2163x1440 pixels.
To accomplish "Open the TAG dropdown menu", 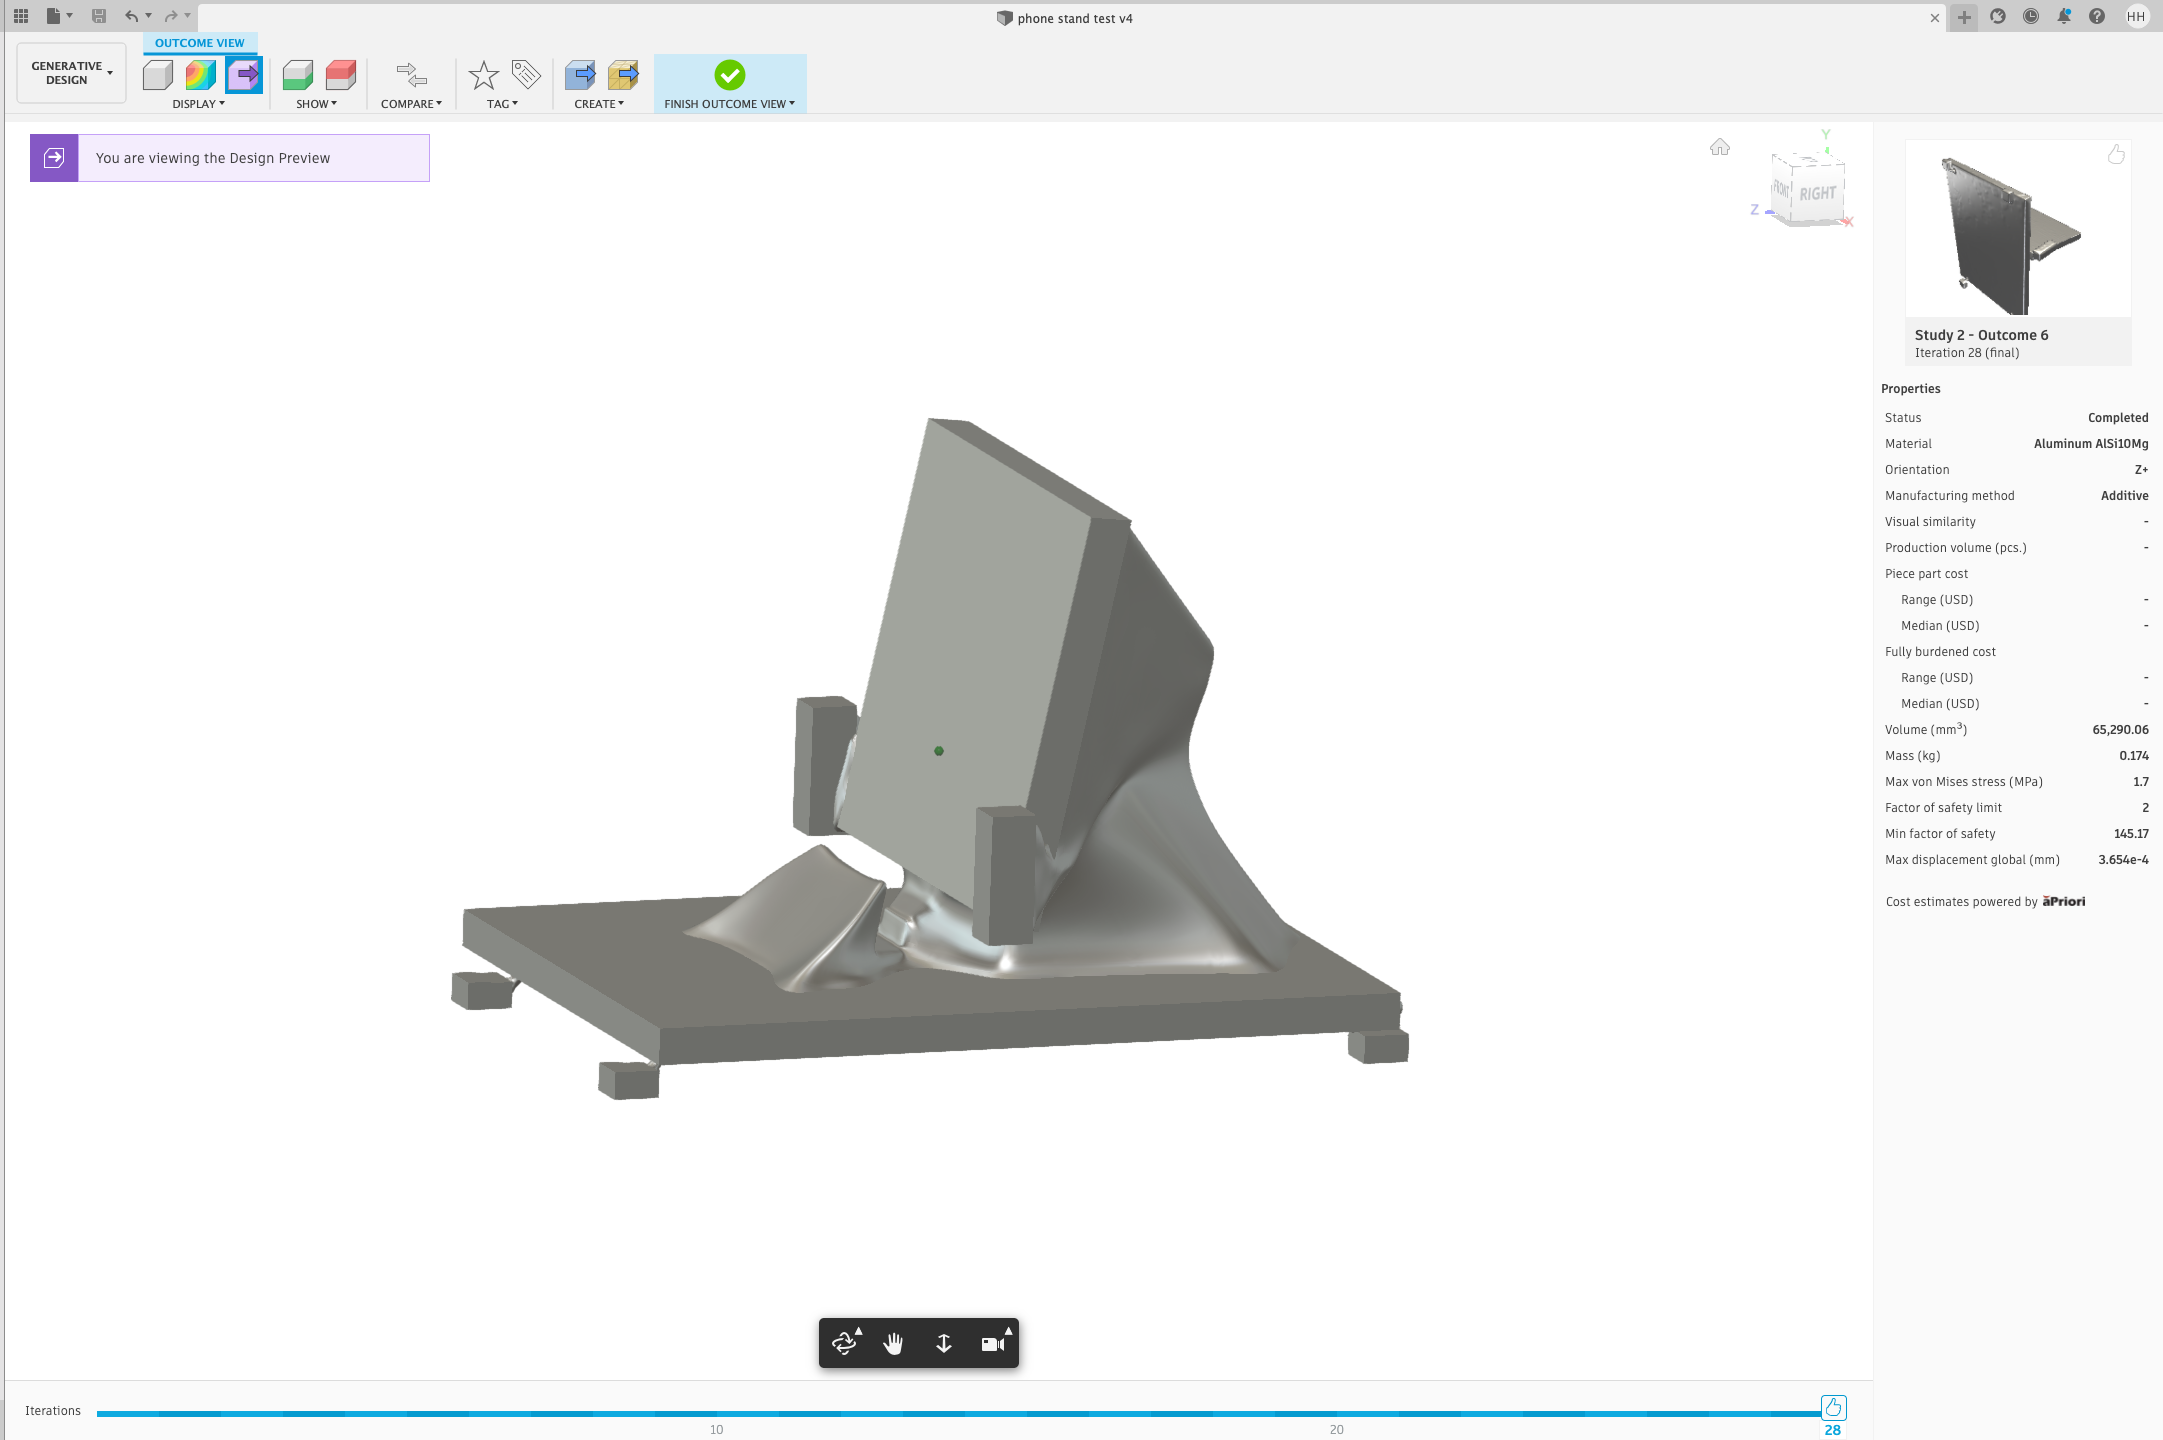I will point(502,104).
